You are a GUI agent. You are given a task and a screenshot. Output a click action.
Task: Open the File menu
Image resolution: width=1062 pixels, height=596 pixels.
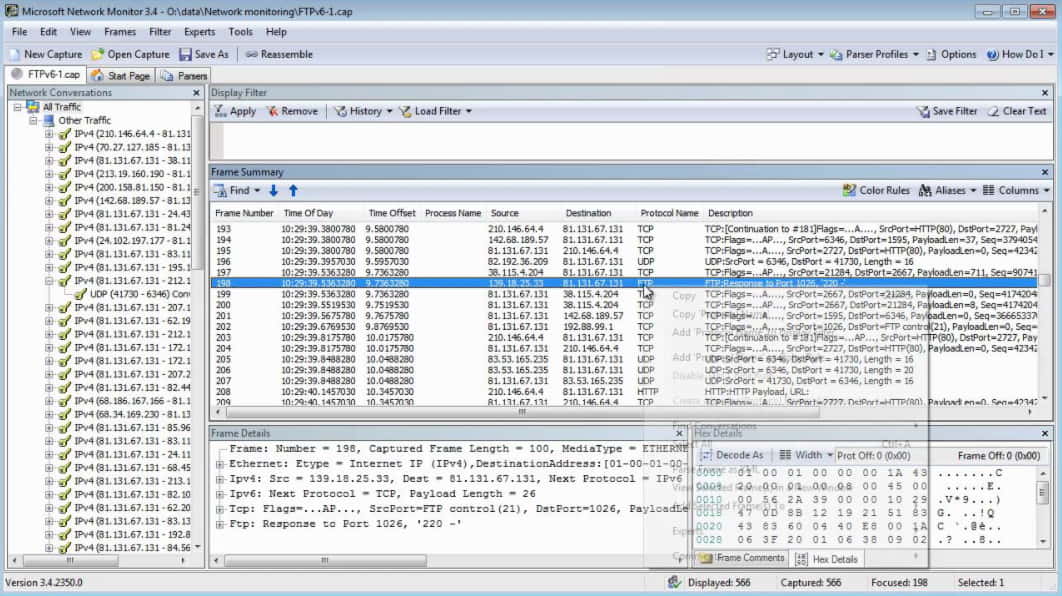tap(20, 32)
